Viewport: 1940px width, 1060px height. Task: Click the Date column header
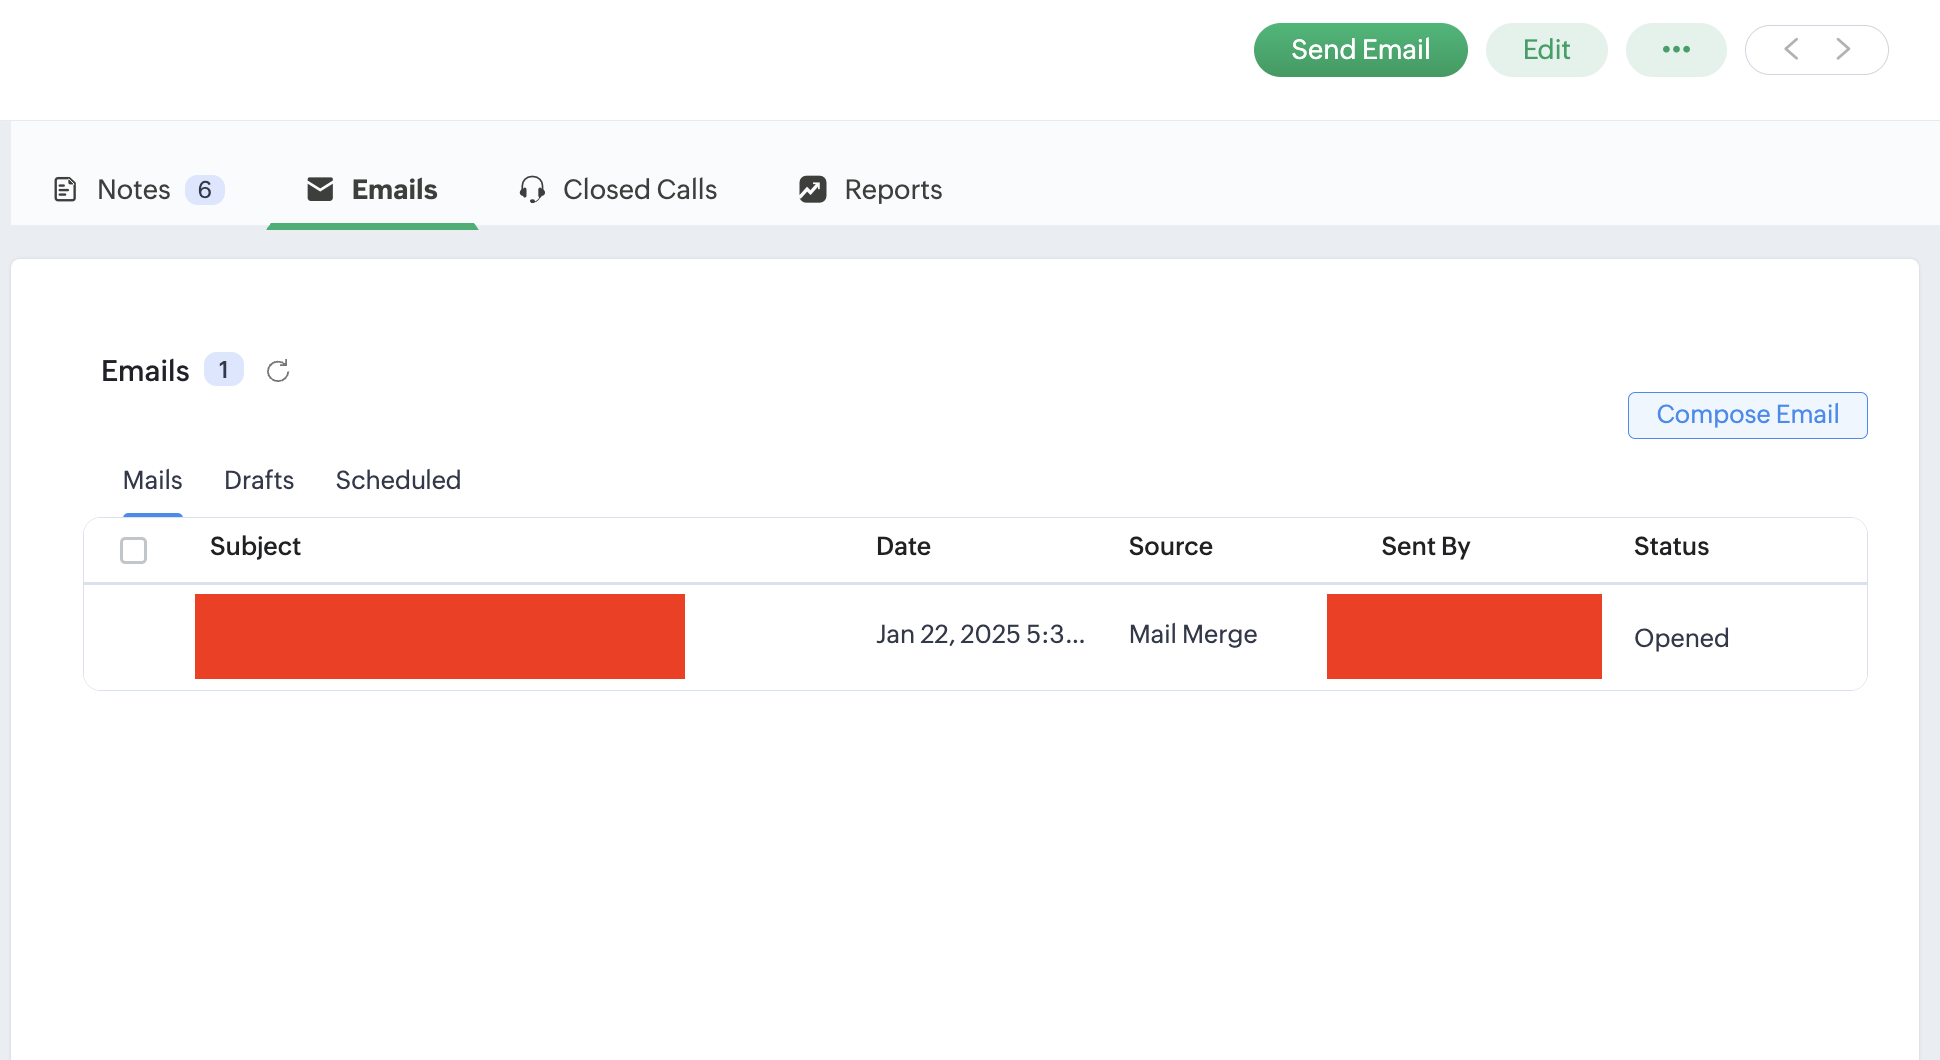[x=903, y=546]
